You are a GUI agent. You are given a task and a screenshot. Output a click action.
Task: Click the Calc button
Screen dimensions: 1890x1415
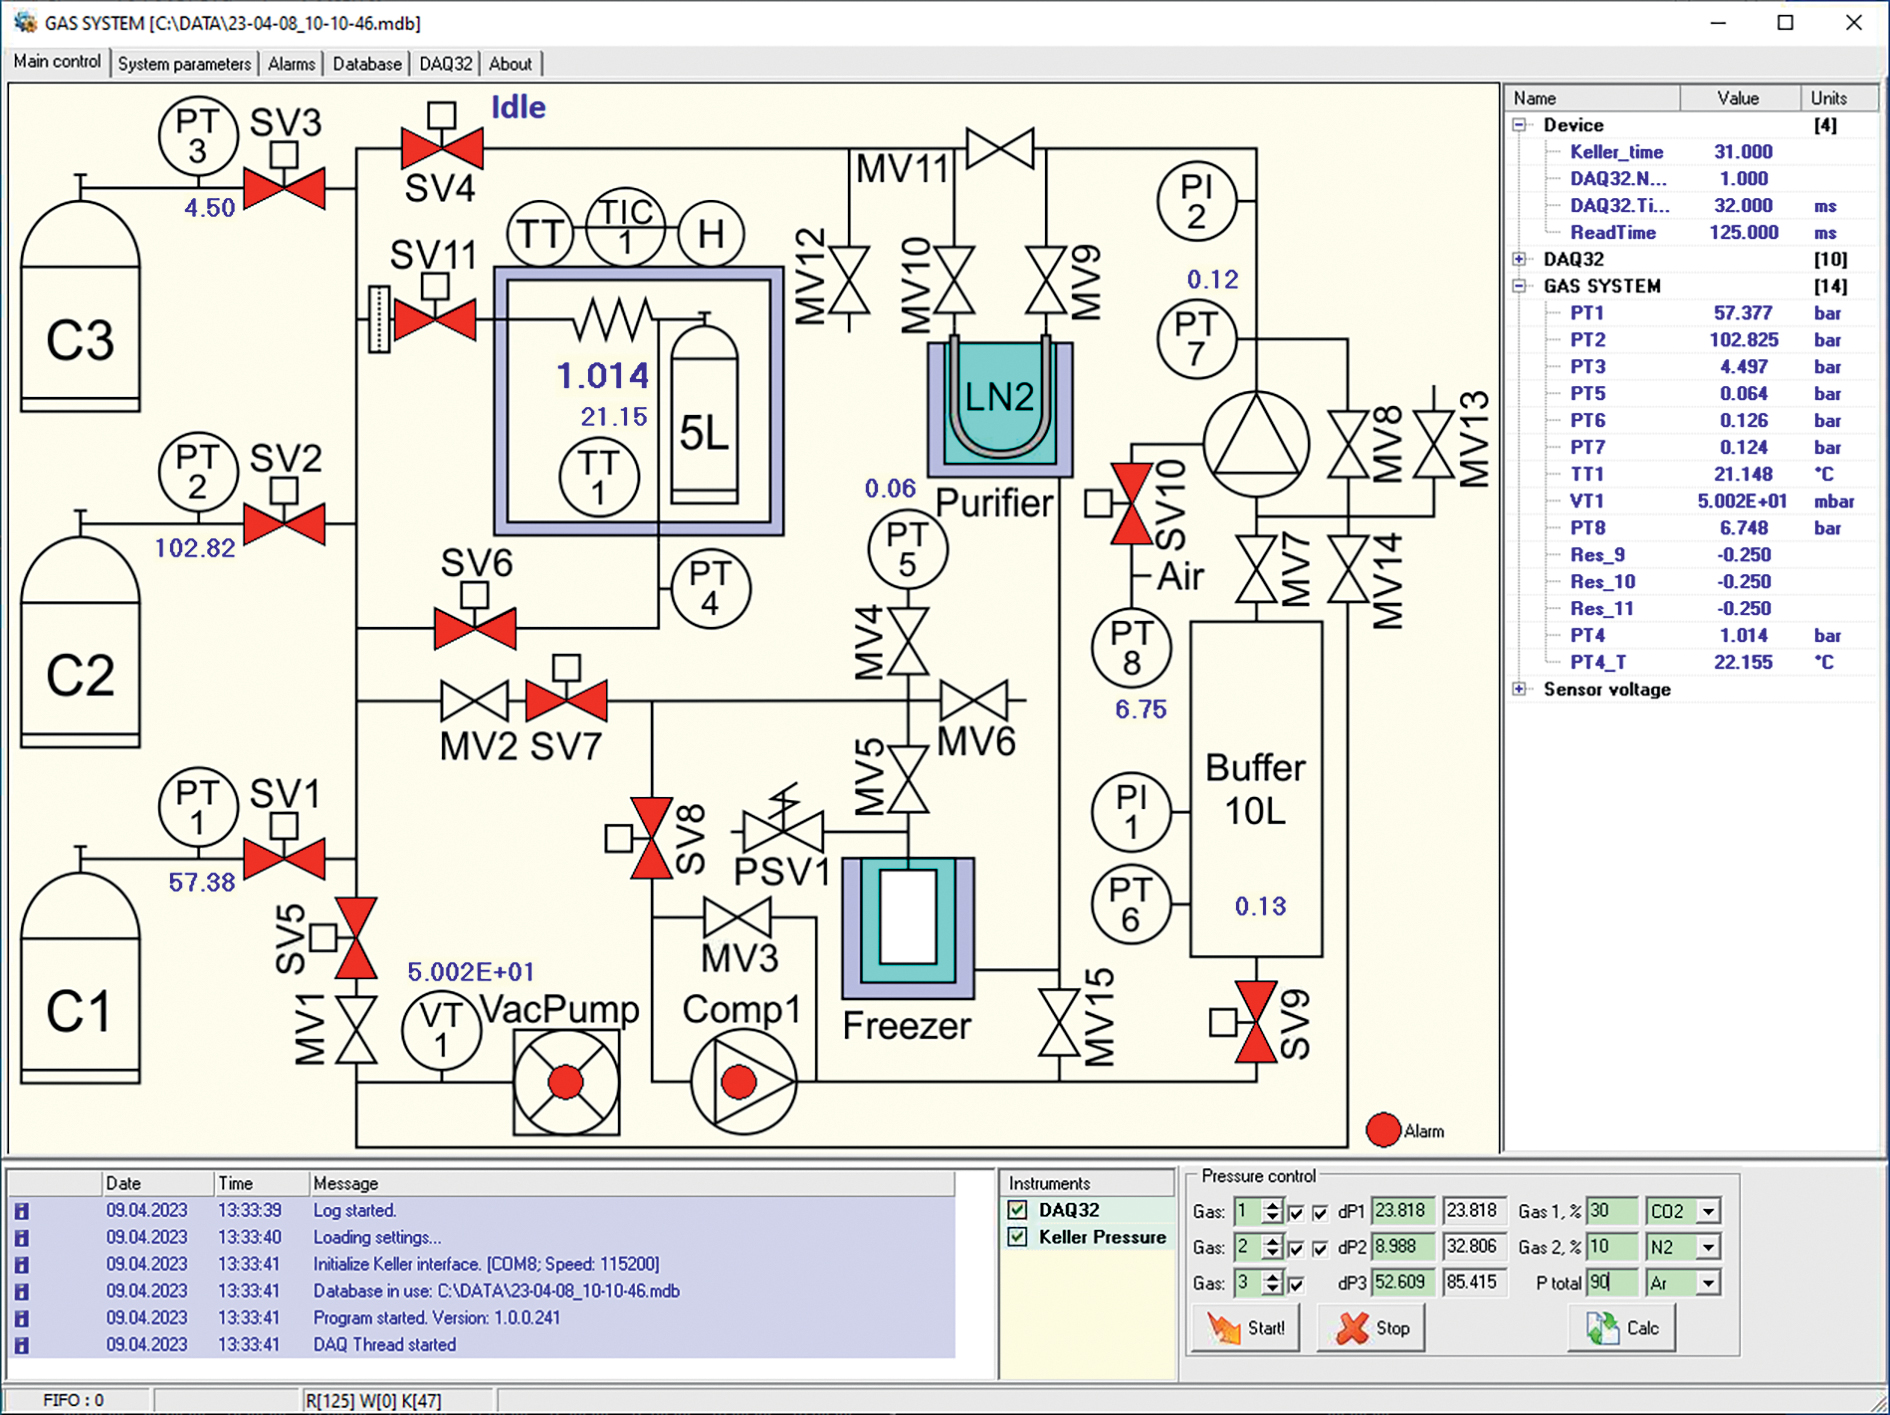coord(1622,1328)
